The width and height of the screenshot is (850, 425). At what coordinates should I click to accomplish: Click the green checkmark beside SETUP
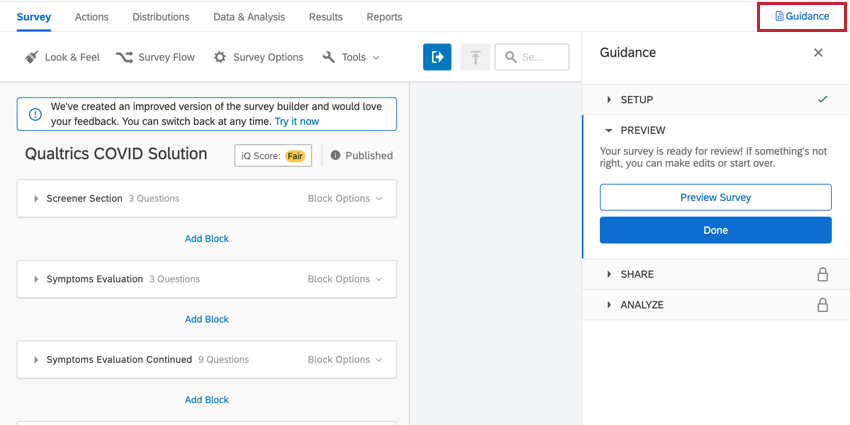(x=822, y=99)
